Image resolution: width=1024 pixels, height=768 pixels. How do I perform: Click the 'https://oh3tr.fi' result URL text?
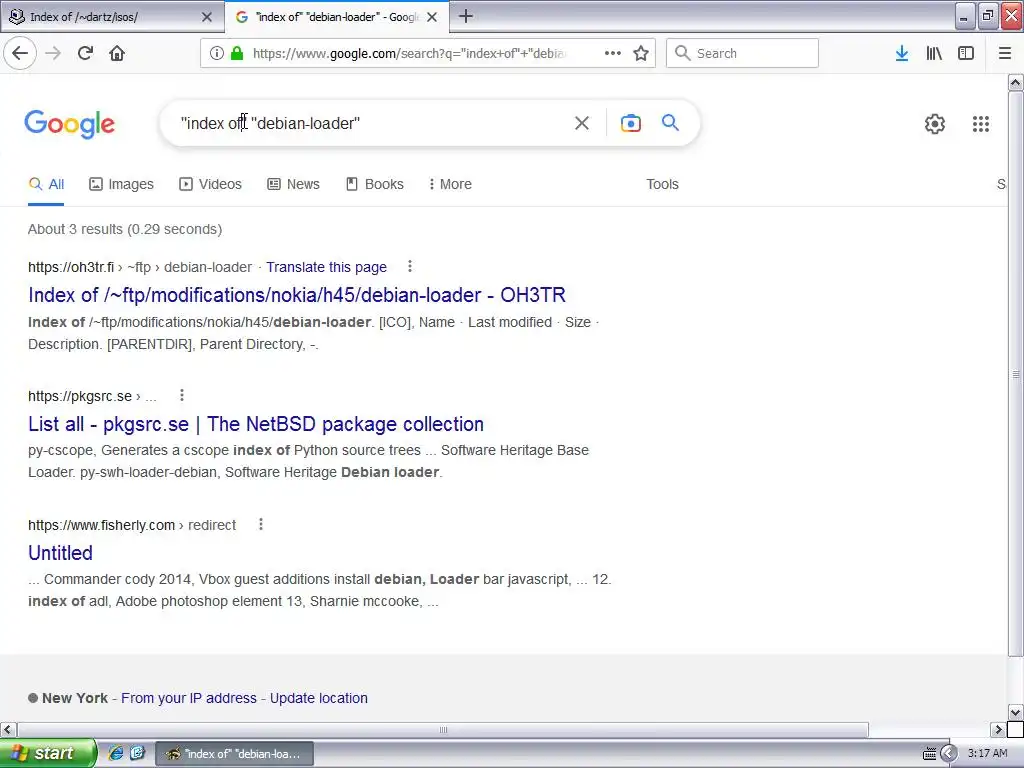coord(71,267)
